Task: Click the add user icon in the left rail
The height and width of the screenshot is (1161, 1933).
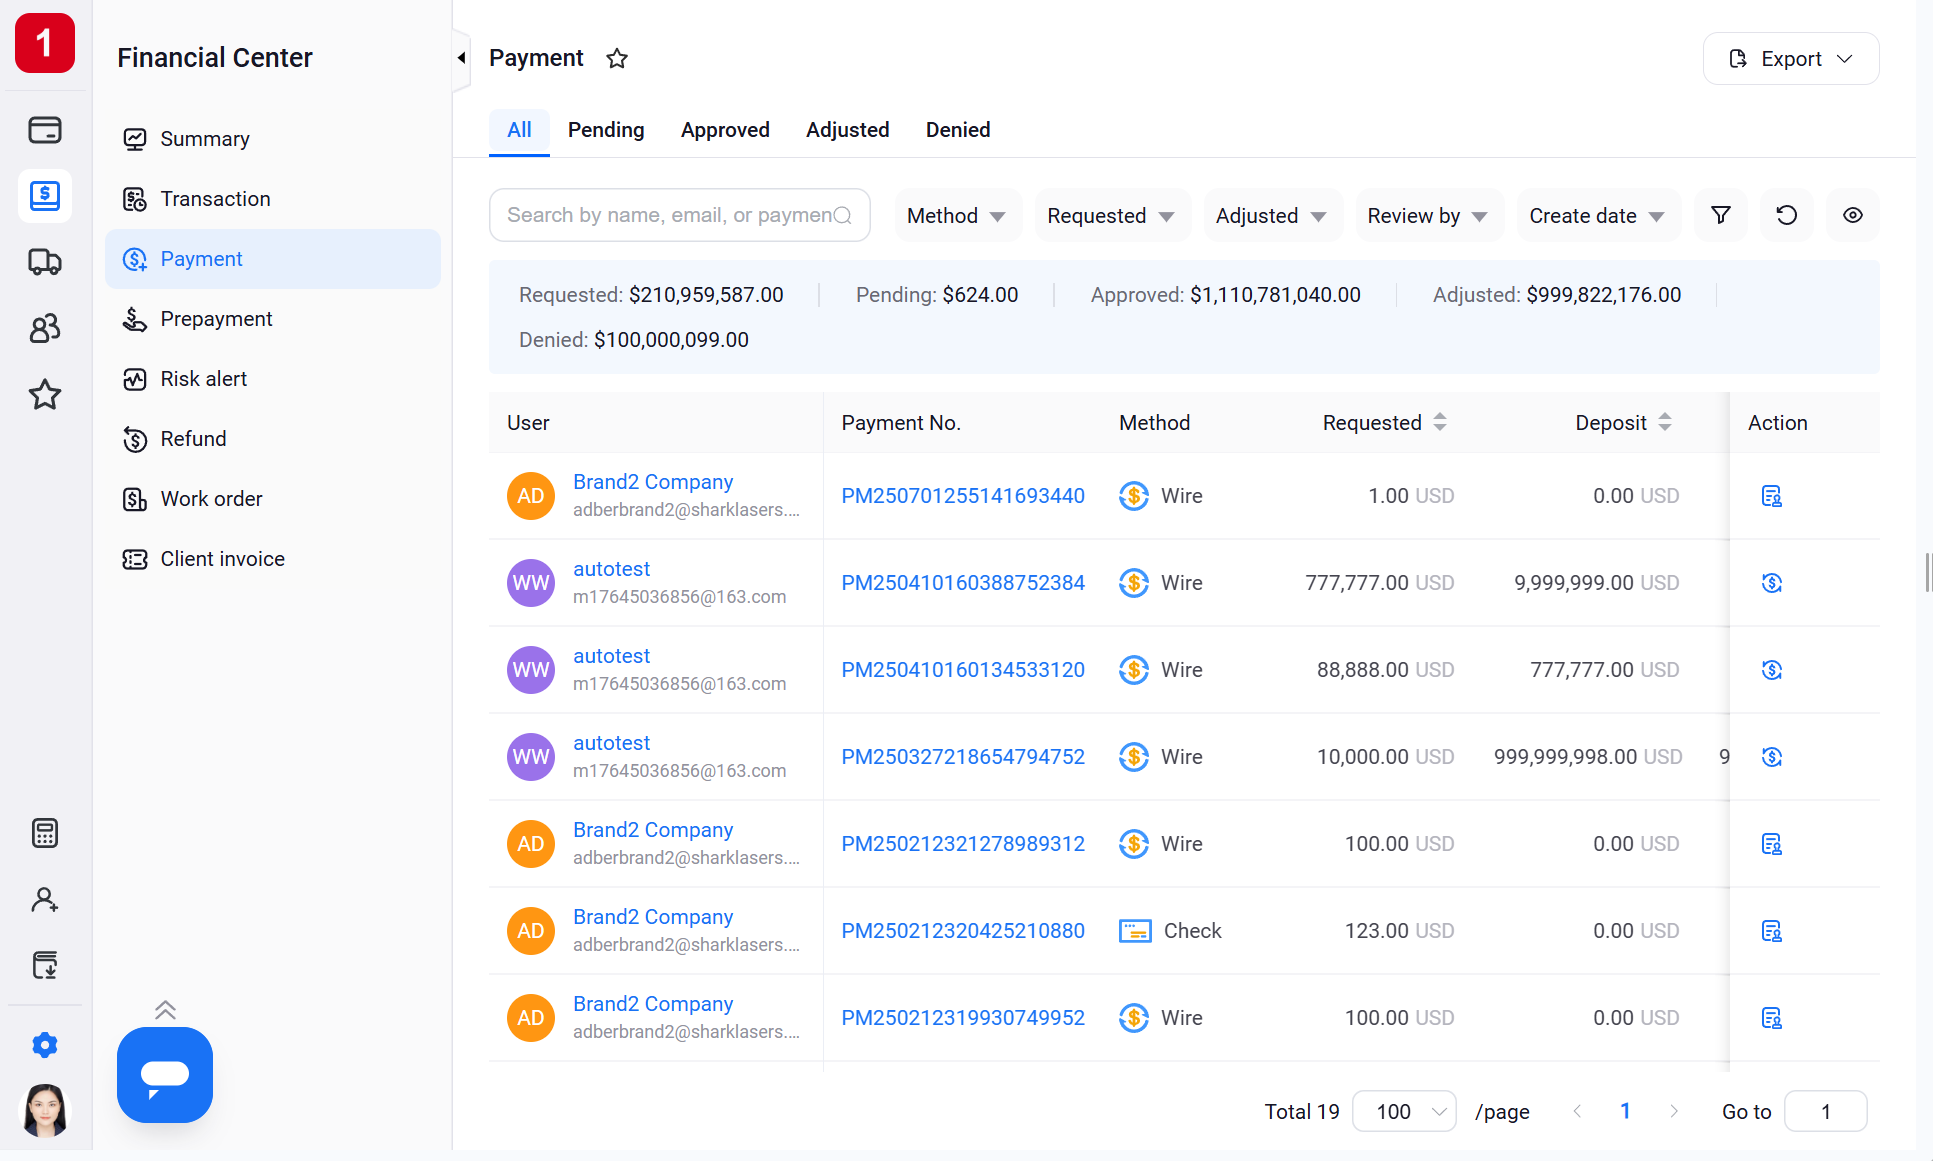Action: tap(45, 900)
